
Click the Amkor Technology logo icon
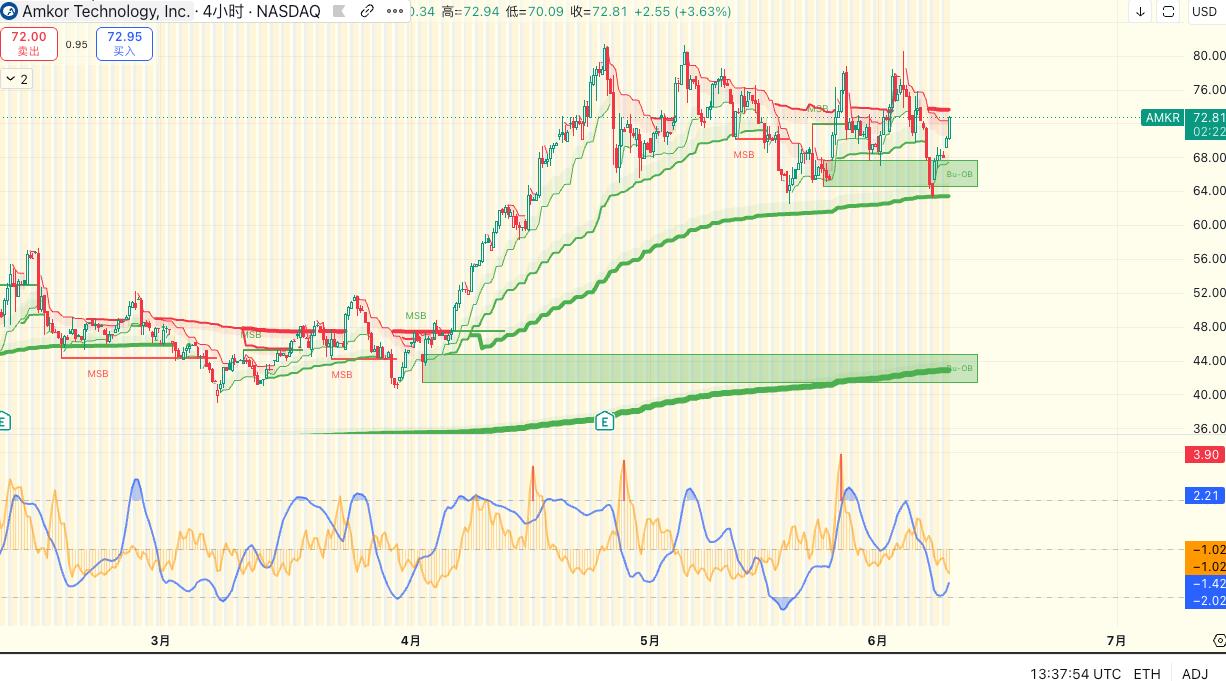(9, 12)
